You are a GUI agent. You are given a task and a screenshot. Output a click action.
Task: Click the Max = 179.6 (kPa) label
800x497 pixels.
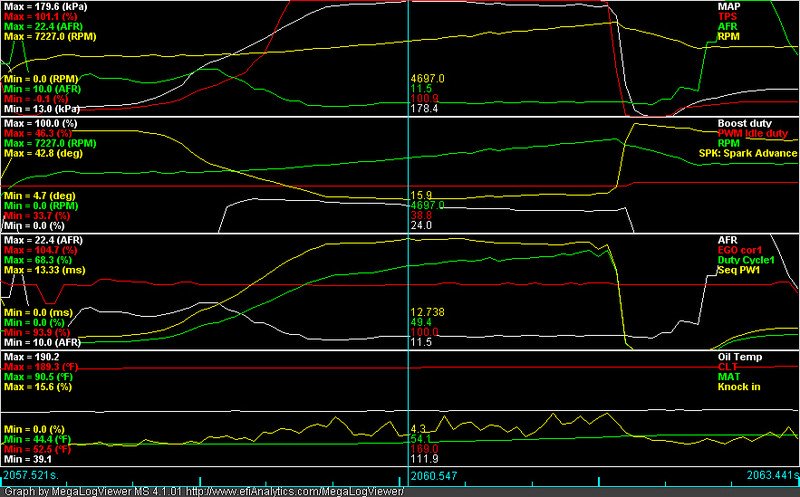point(45,7)
